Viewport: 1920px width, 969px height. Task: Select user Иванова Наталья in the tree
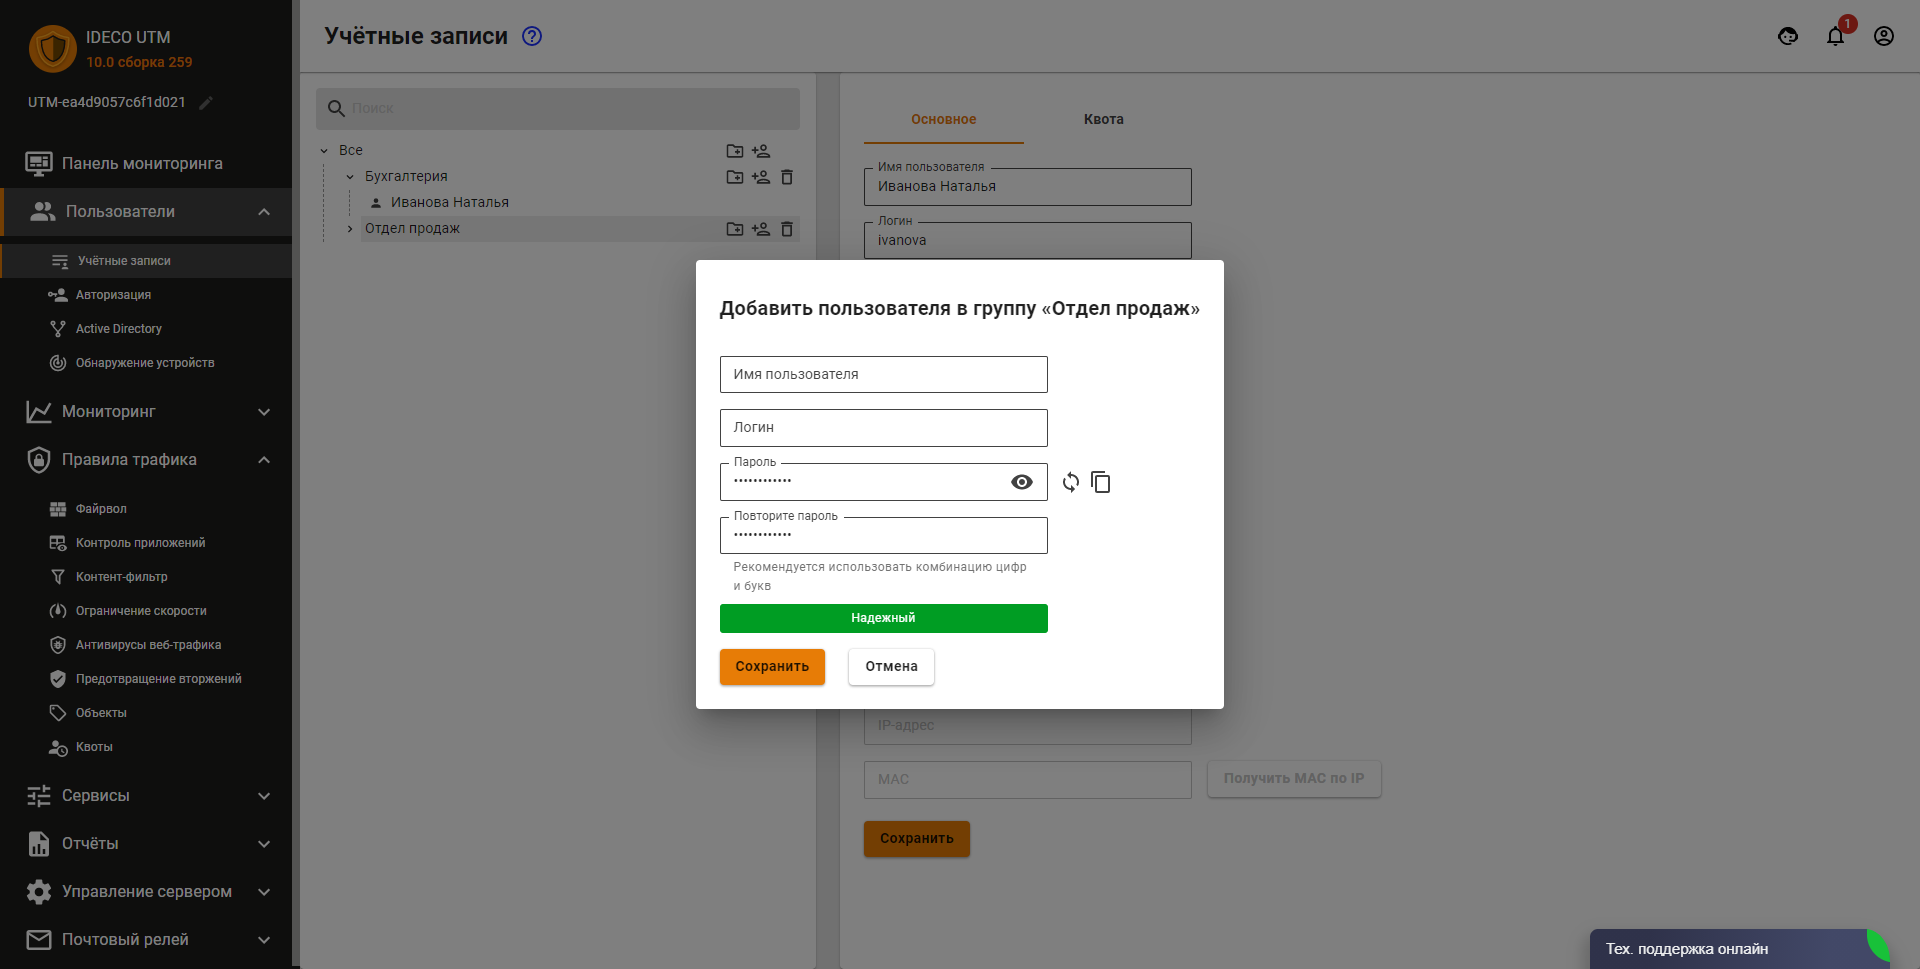pos(450,203)
